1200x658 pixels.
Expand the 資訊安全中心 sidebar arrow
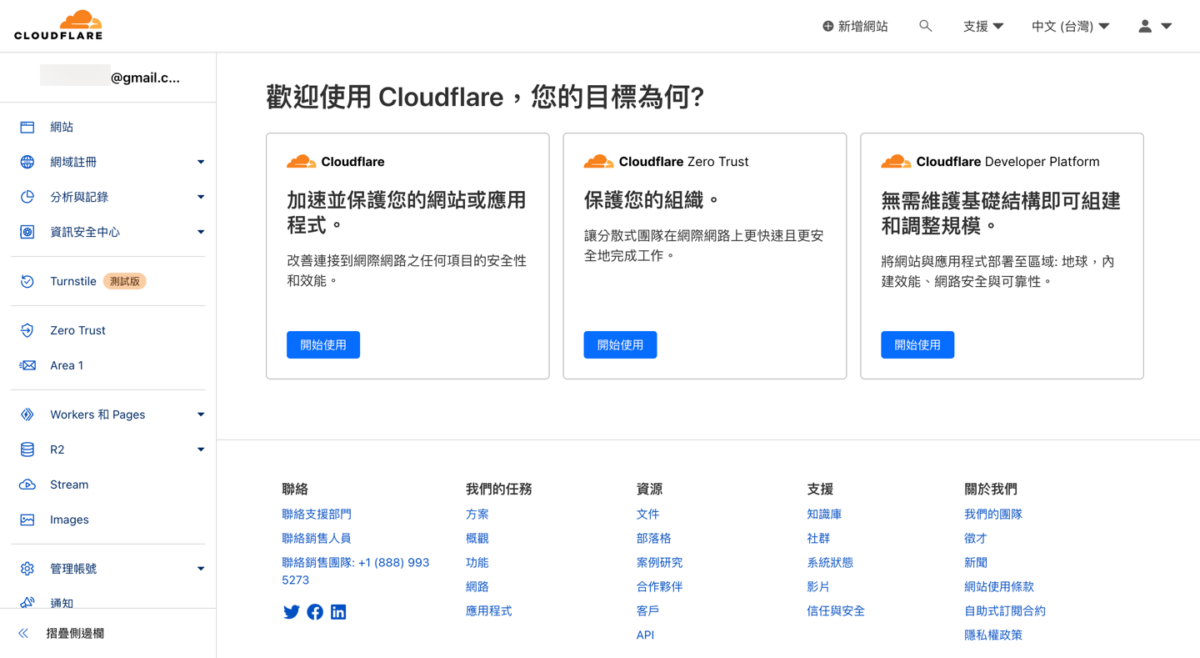click(200, 232)
